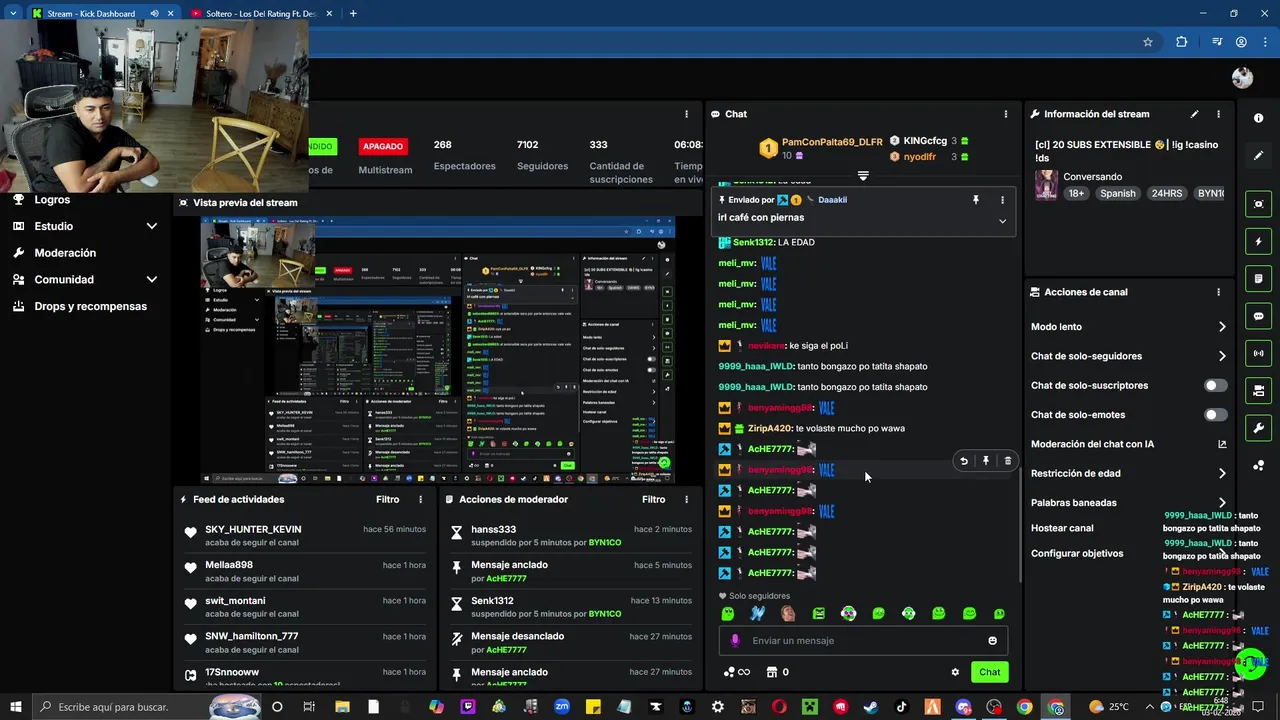The image size is (1280, 720).
Task: Click the APAGADO Multistream badge
Action: 383,146
